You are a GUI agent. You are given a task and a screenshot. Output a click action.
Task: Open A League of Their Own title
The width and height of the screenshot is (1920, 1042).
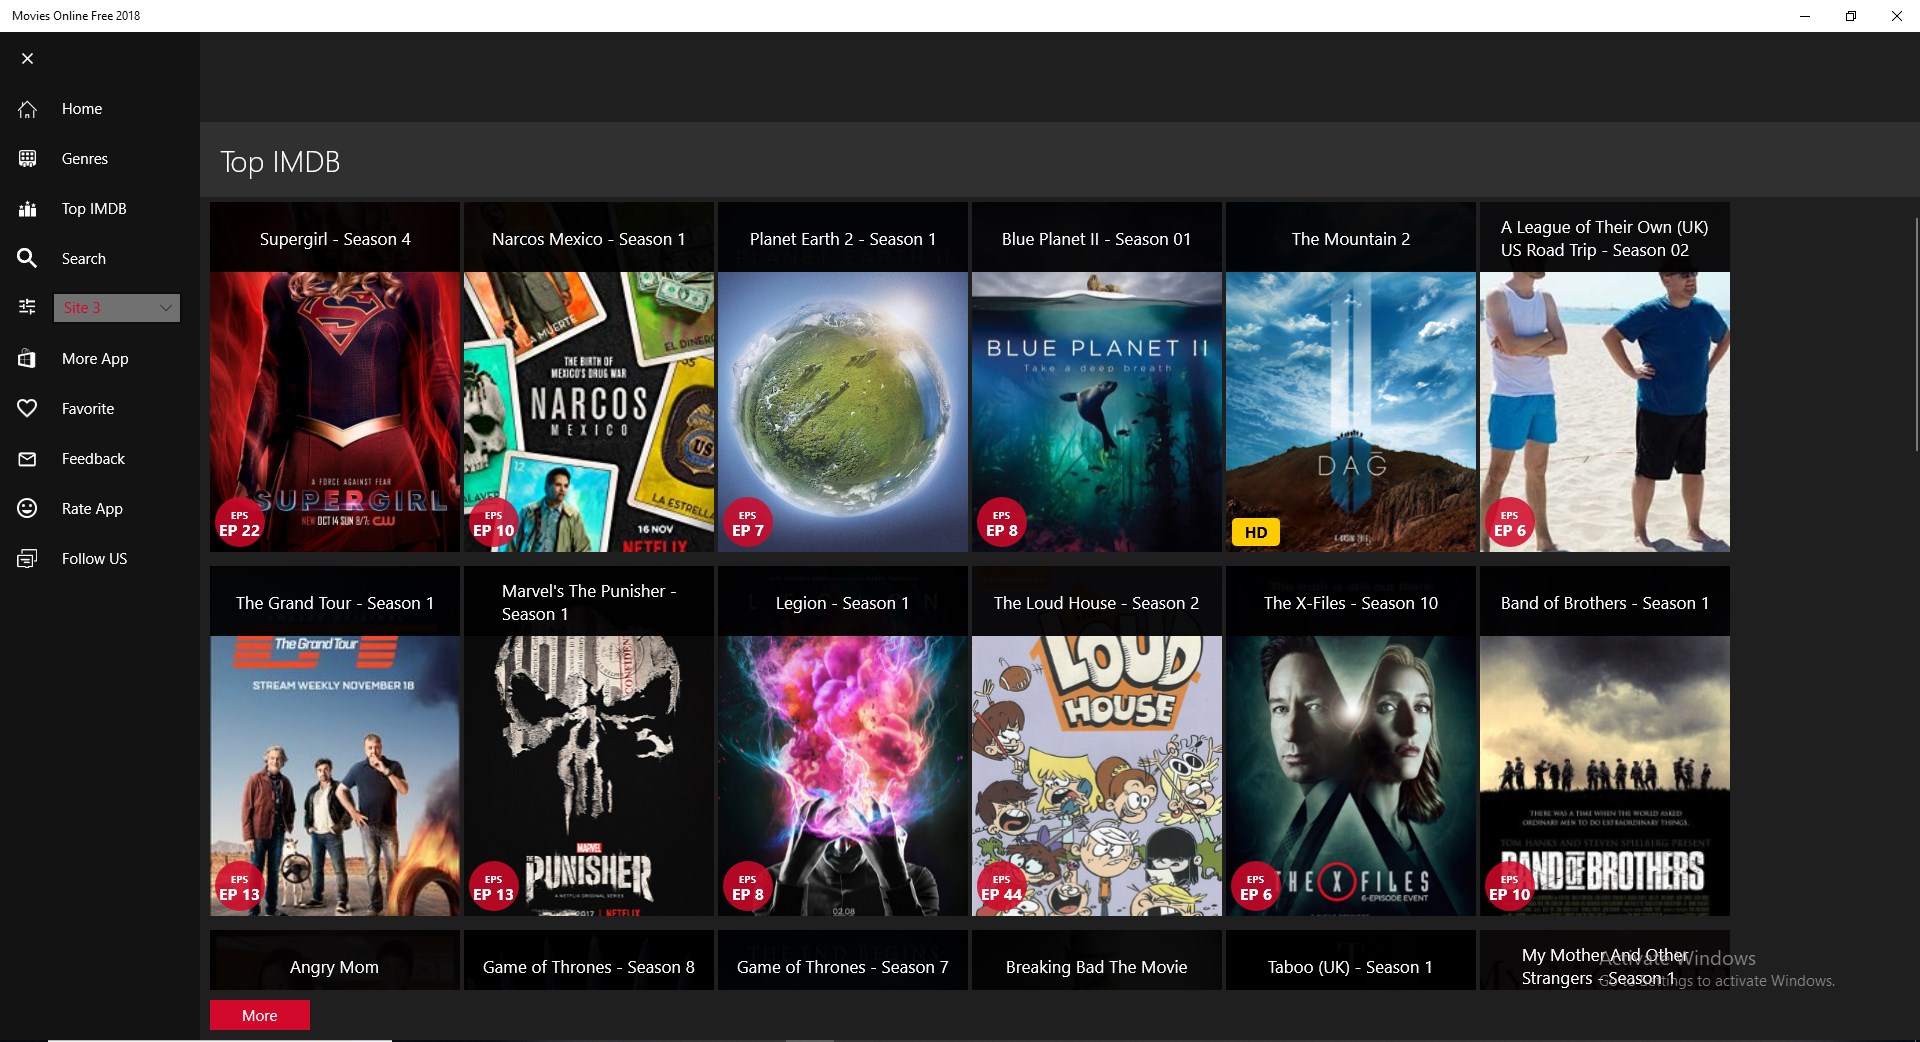pos(1604,239)
